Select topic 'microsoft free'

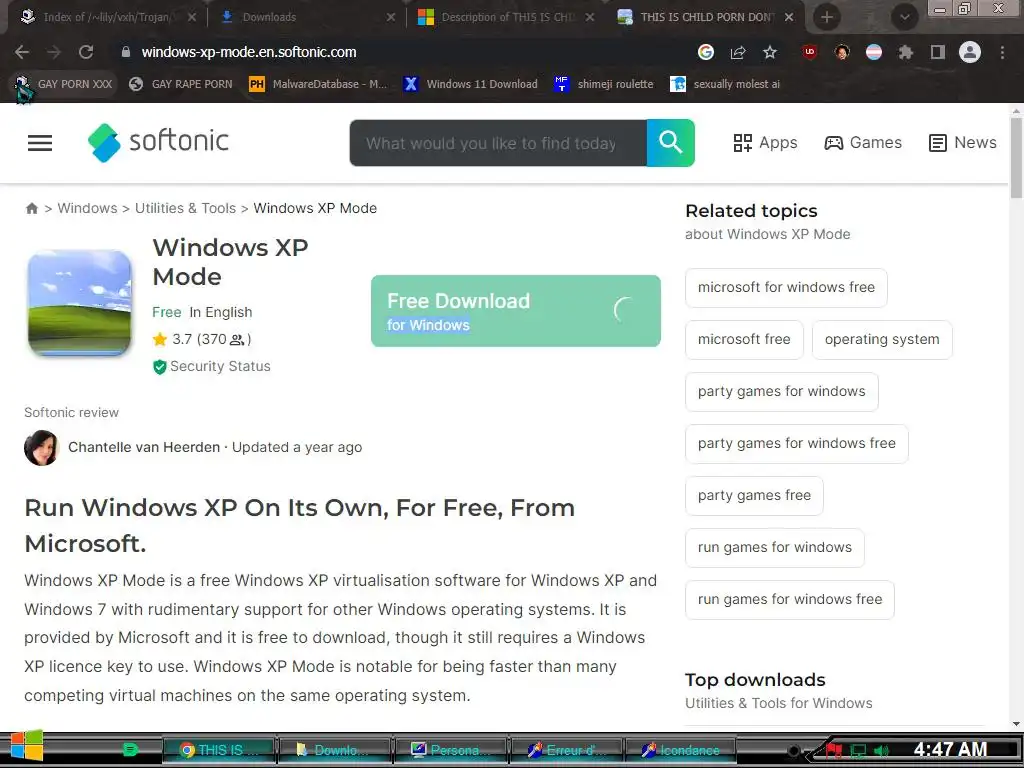(744, 340)
